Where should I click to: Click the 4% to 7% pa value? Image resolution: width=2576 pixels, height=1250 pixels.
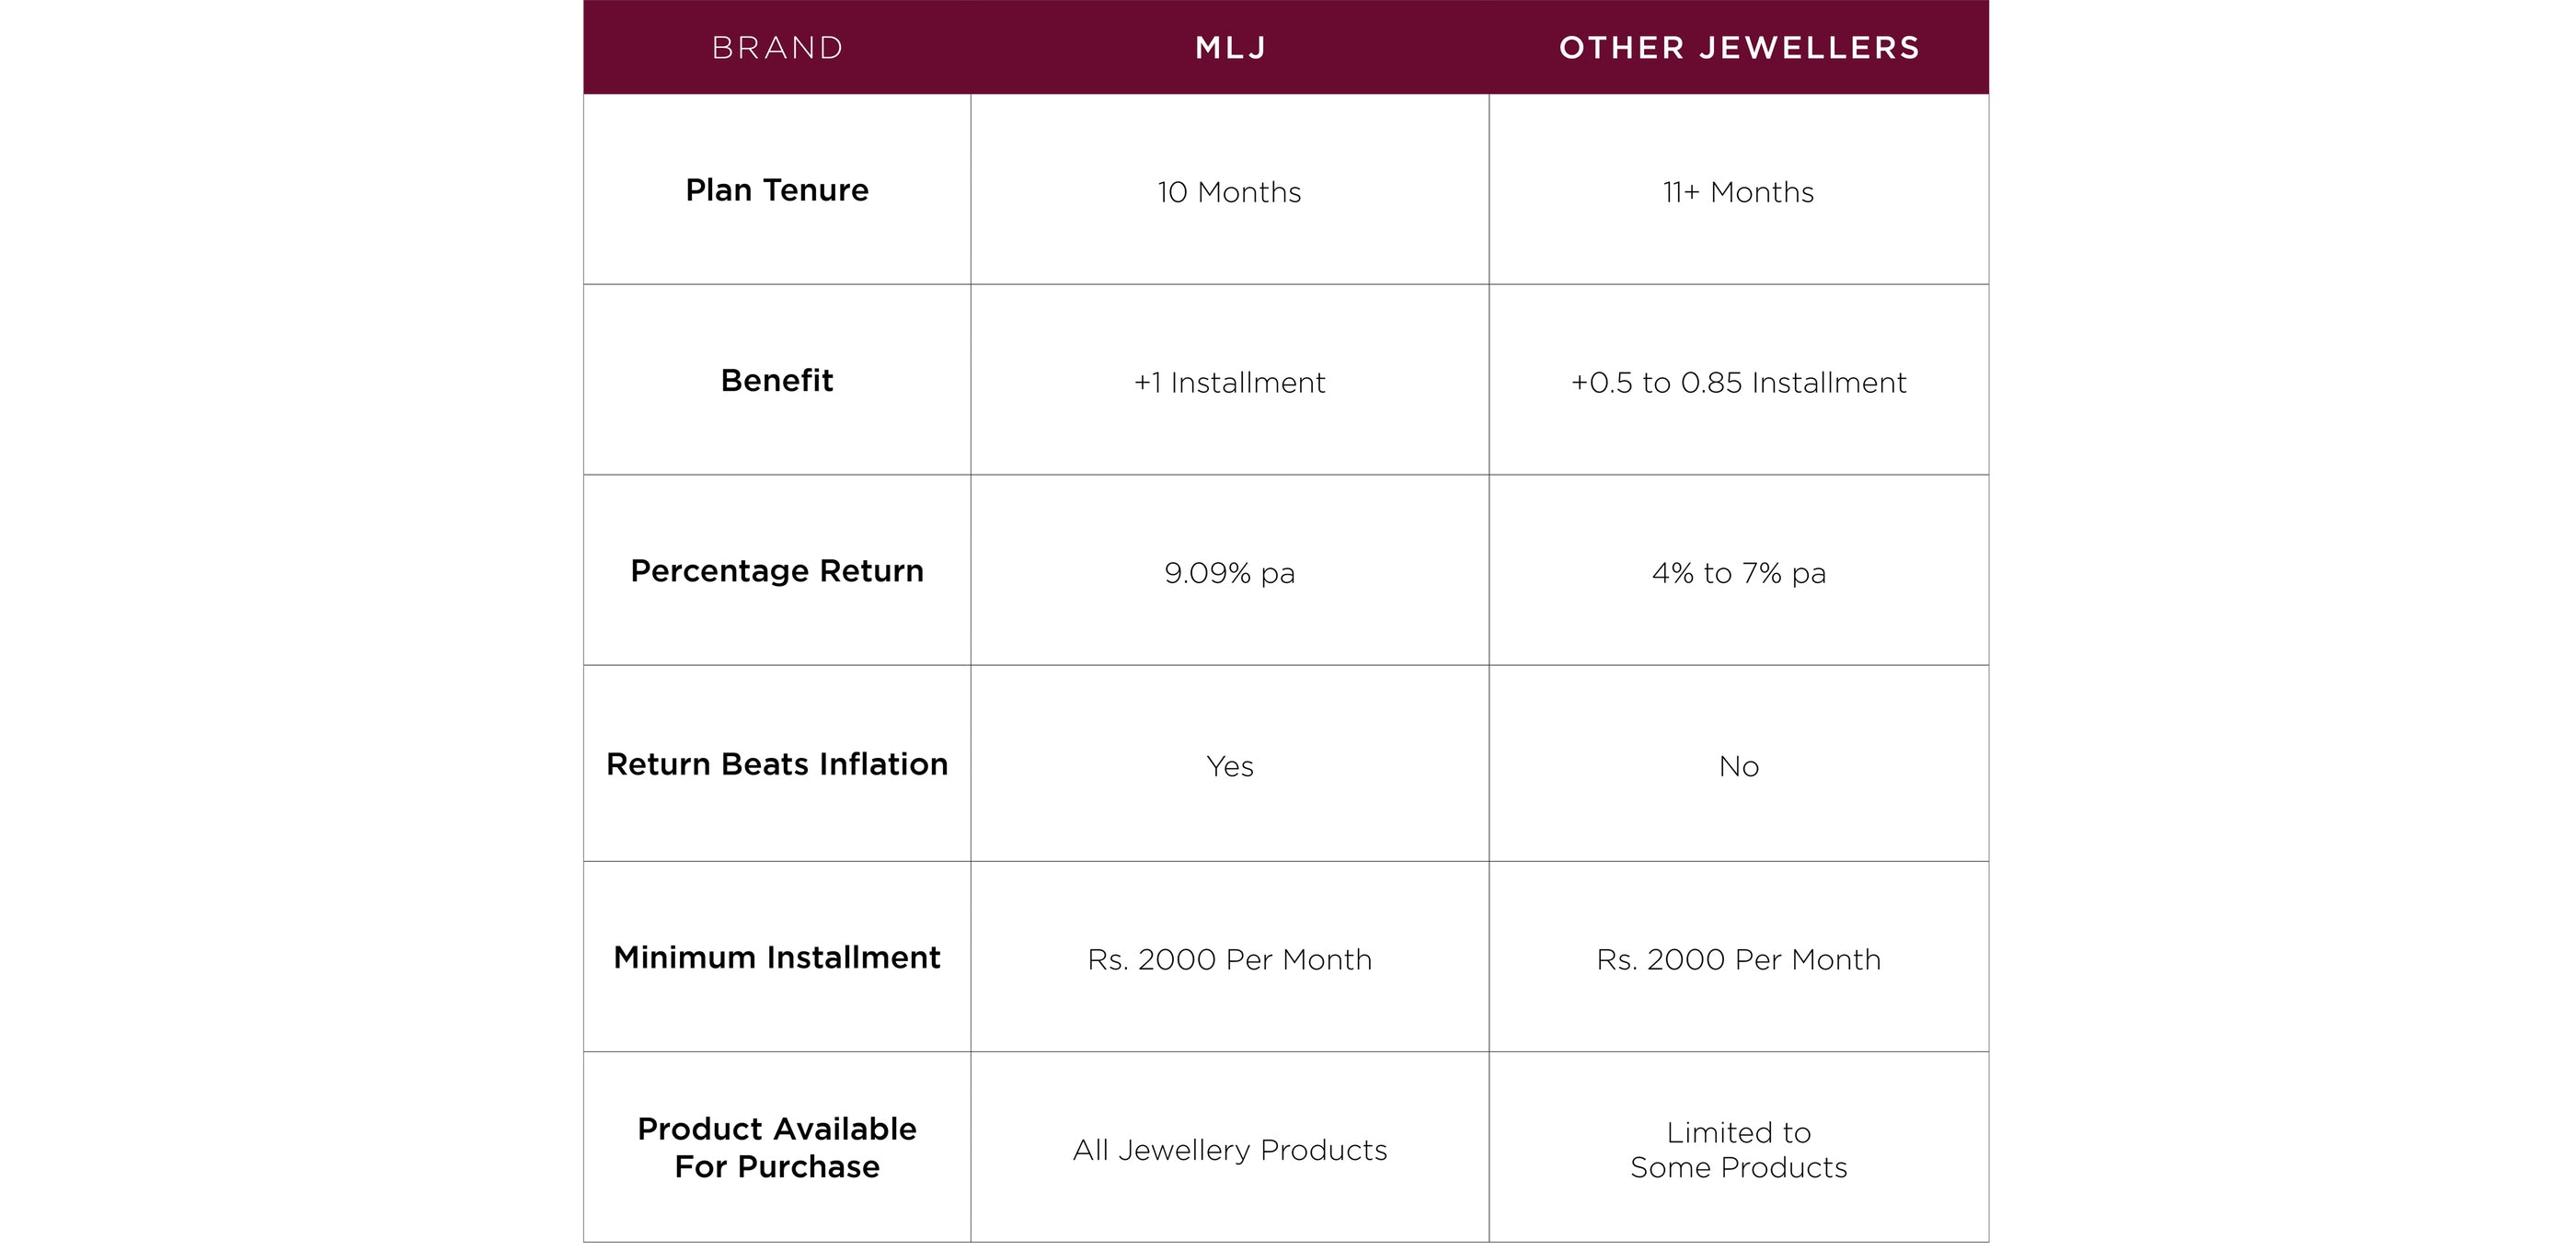[x=1738, y=573]
